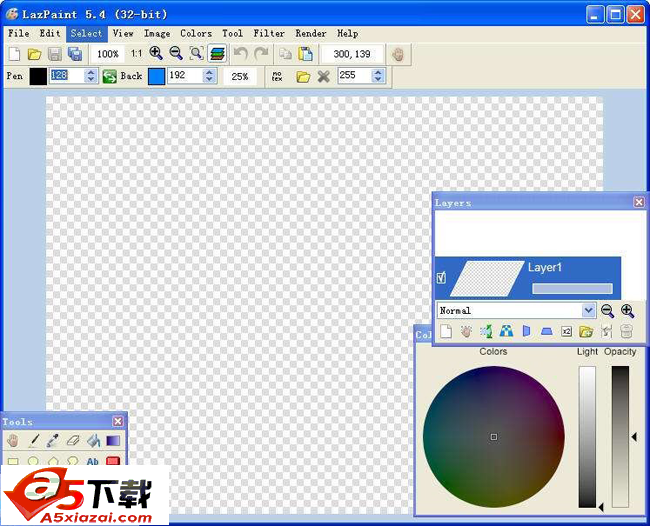Click the Paste clipboard icon

click(306, 53)
